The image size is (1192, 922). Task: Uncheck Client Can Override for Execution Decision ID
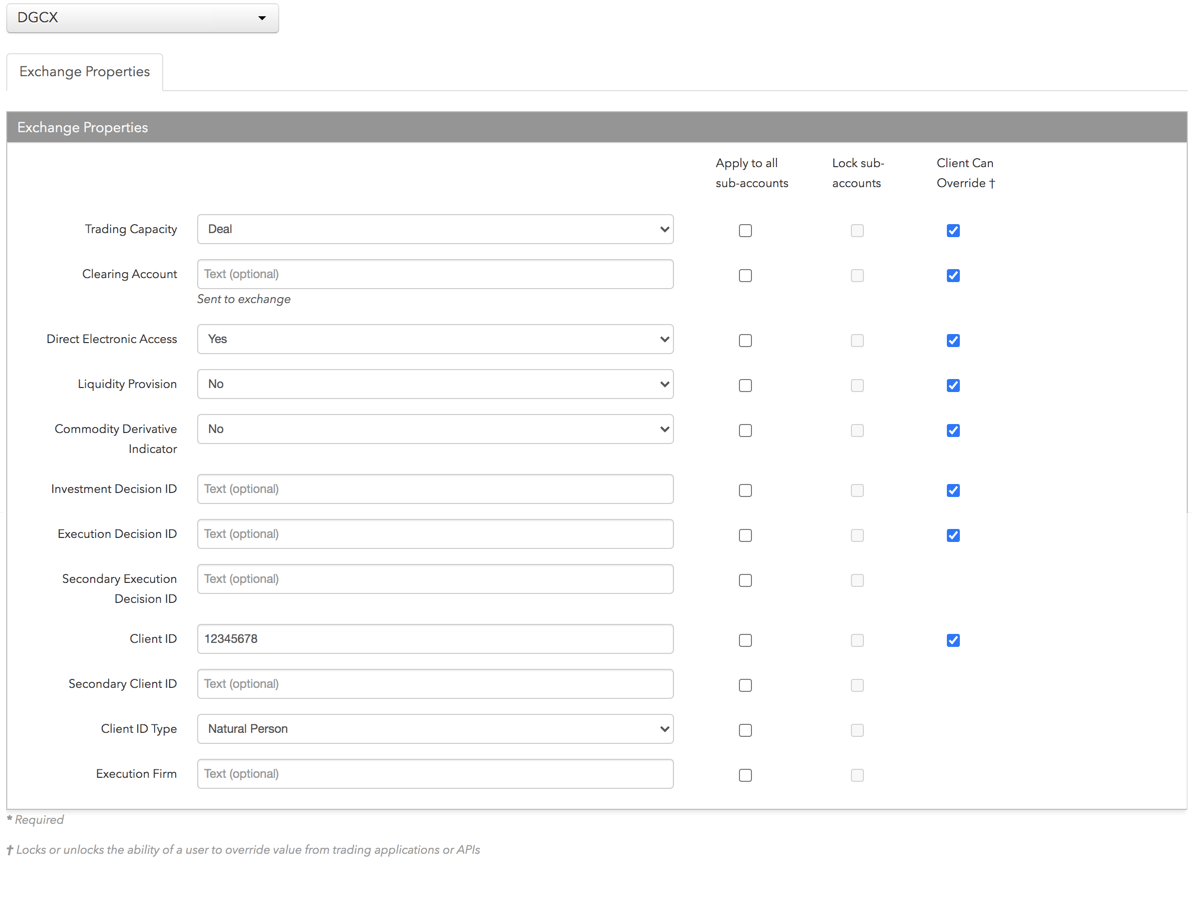pyautogui.click(x=953, y=535)
